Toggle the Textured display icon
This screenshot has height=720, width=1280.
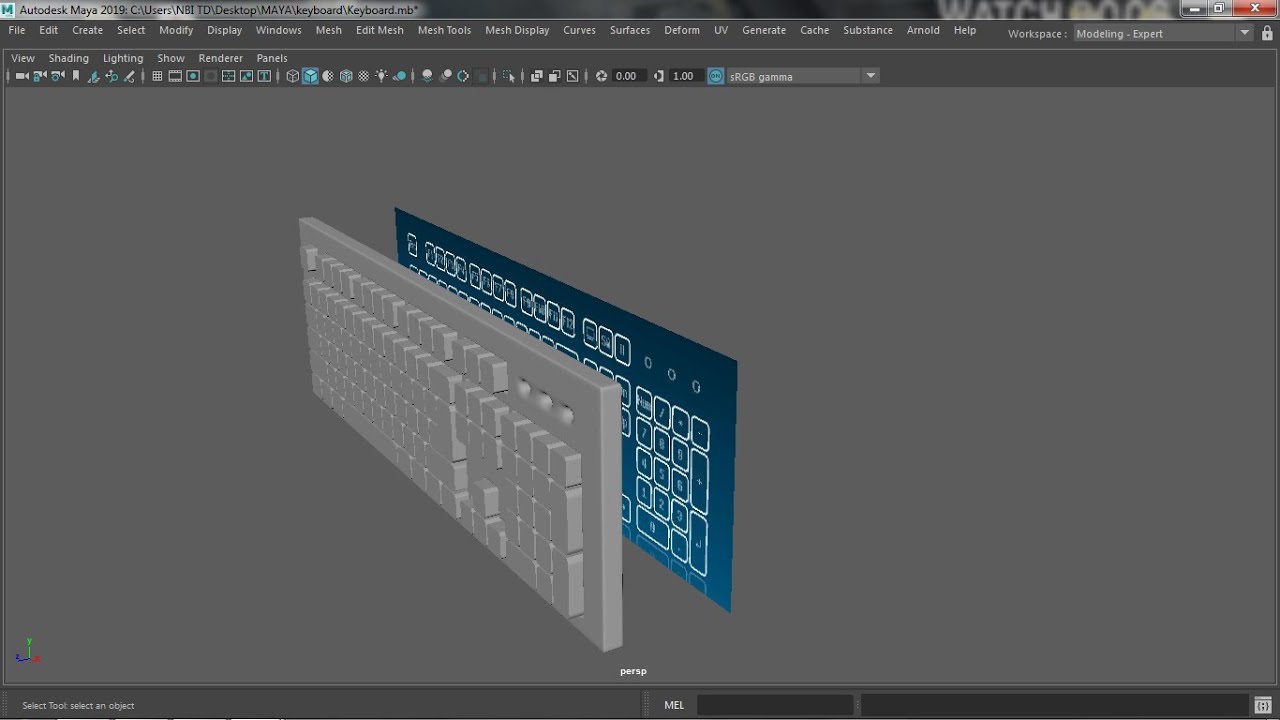tap(364, 76)
